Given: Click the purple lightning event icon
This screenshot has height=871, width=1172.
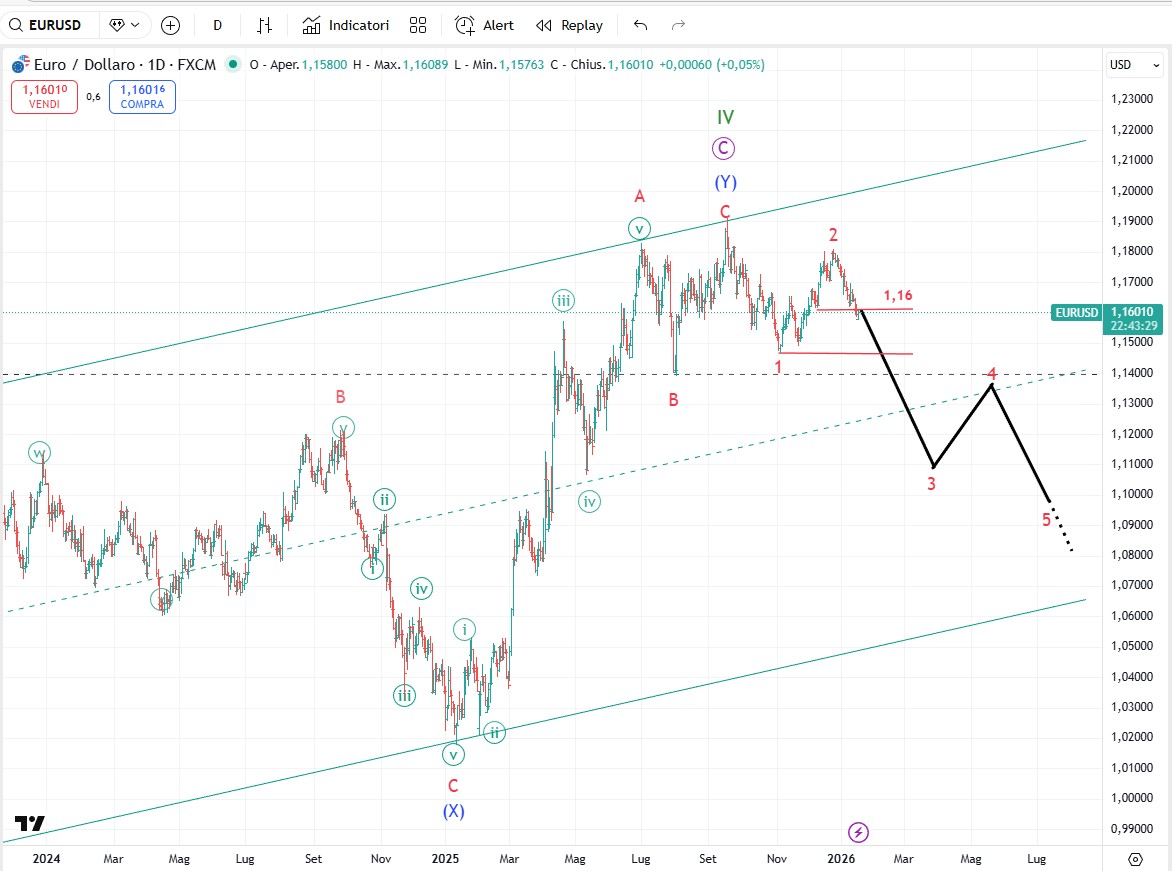Looking at the screenshot, I should 858,832.
